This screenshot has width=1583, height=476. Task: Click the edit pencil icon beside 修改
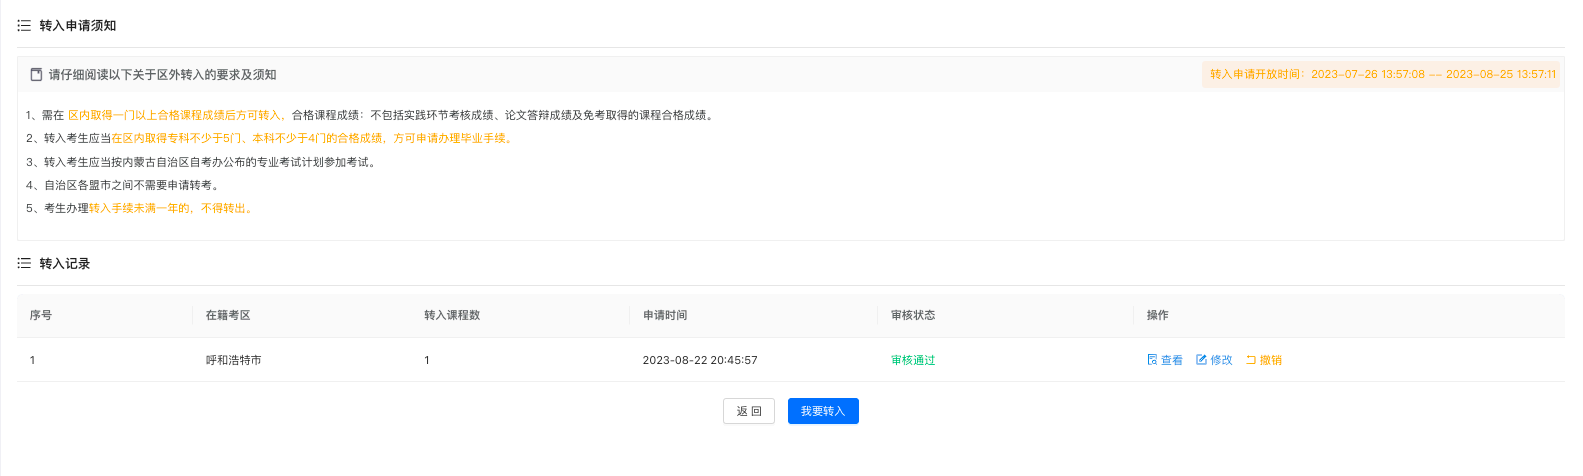pos(1201,360)
